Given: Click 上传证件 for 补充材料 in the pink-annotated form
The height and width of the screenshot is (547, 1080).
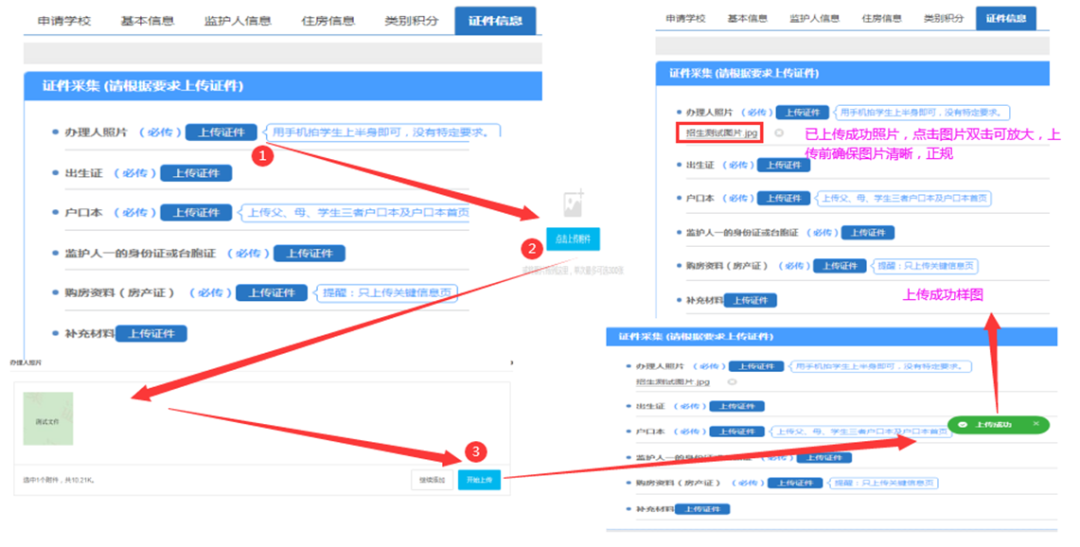Looking at the screenshot, I should point(750,300).
